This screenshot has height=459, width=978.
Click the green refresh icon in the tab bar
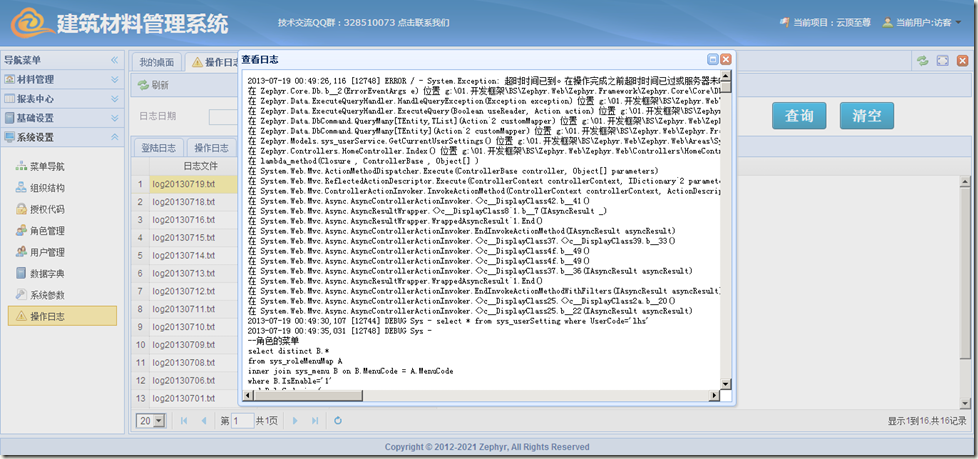[921, 62]
